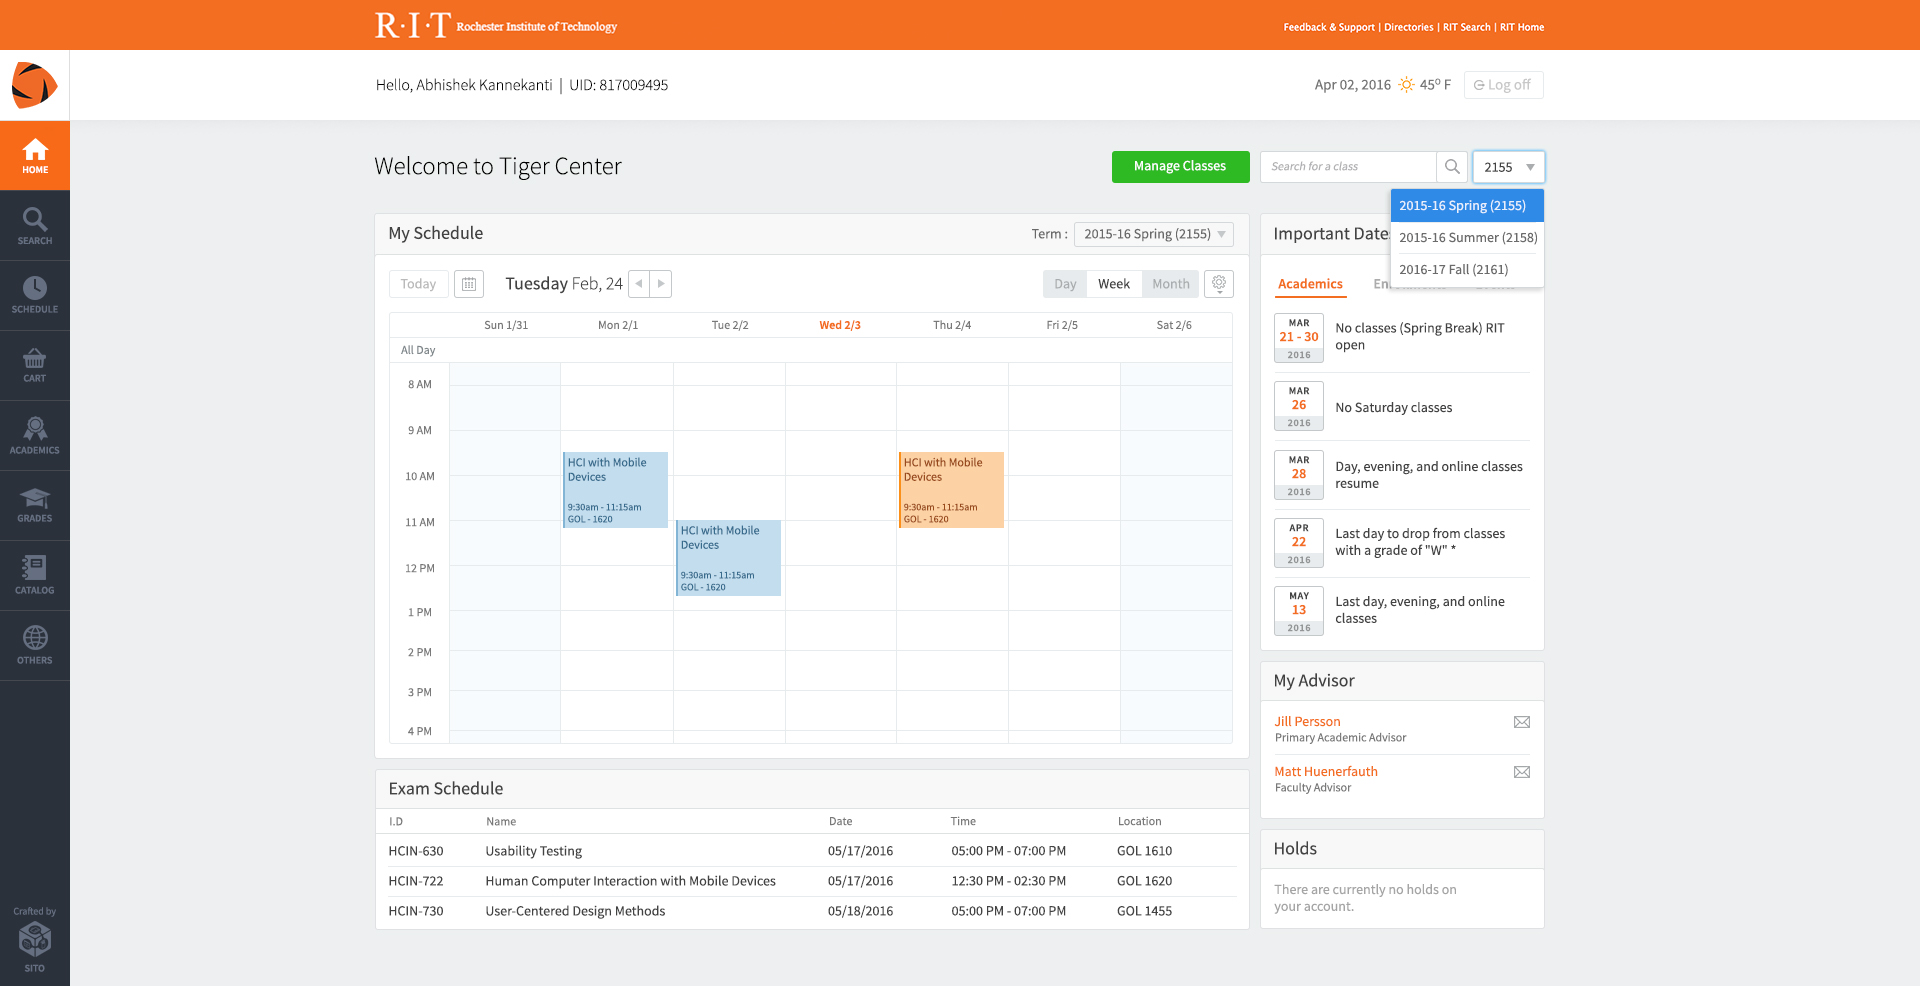Email advisor Jill Persson envelope icon
Viewport: 1920px width, 986px height.
click(1522, 722)
